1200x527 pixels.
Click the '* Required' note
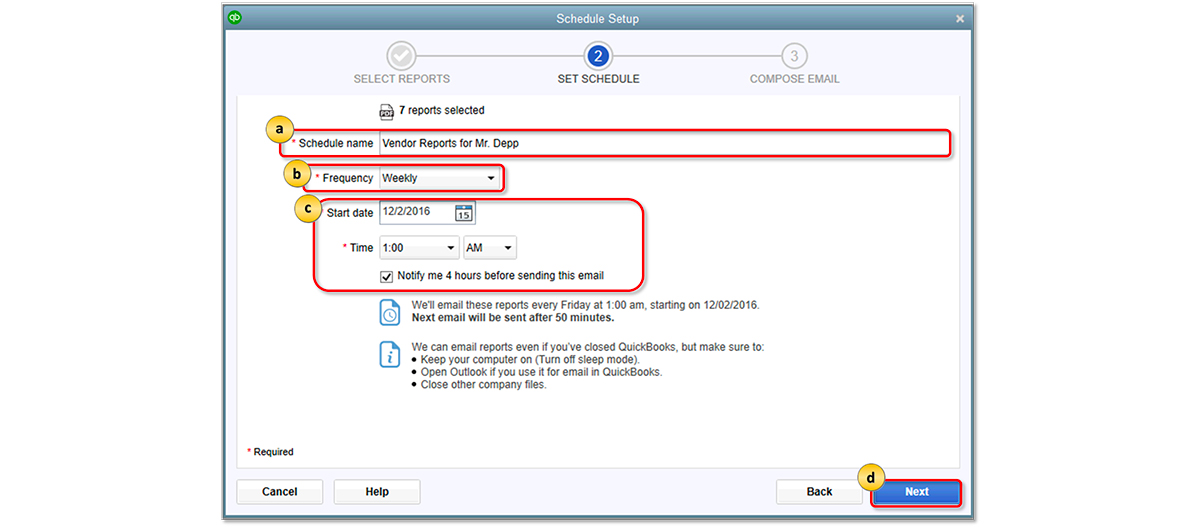coord(271,452)
